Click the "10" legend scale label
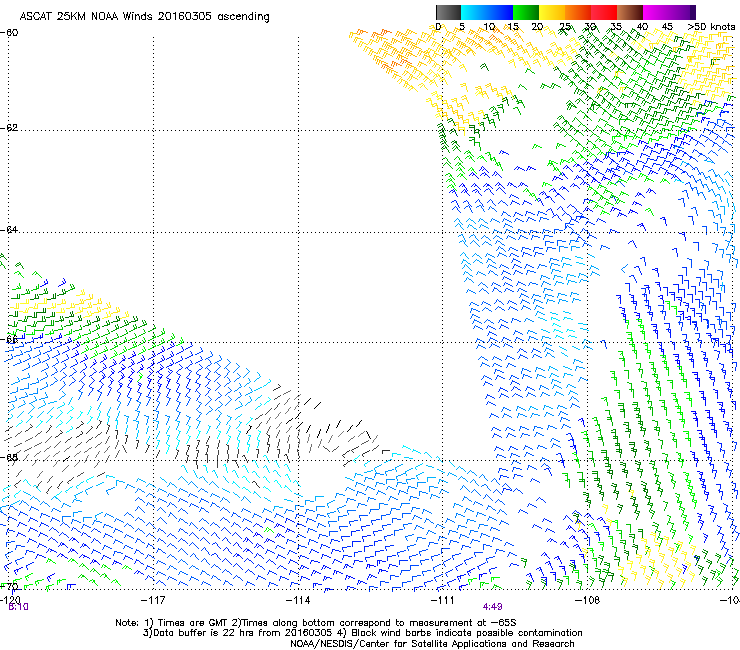 tap(489, 27)
